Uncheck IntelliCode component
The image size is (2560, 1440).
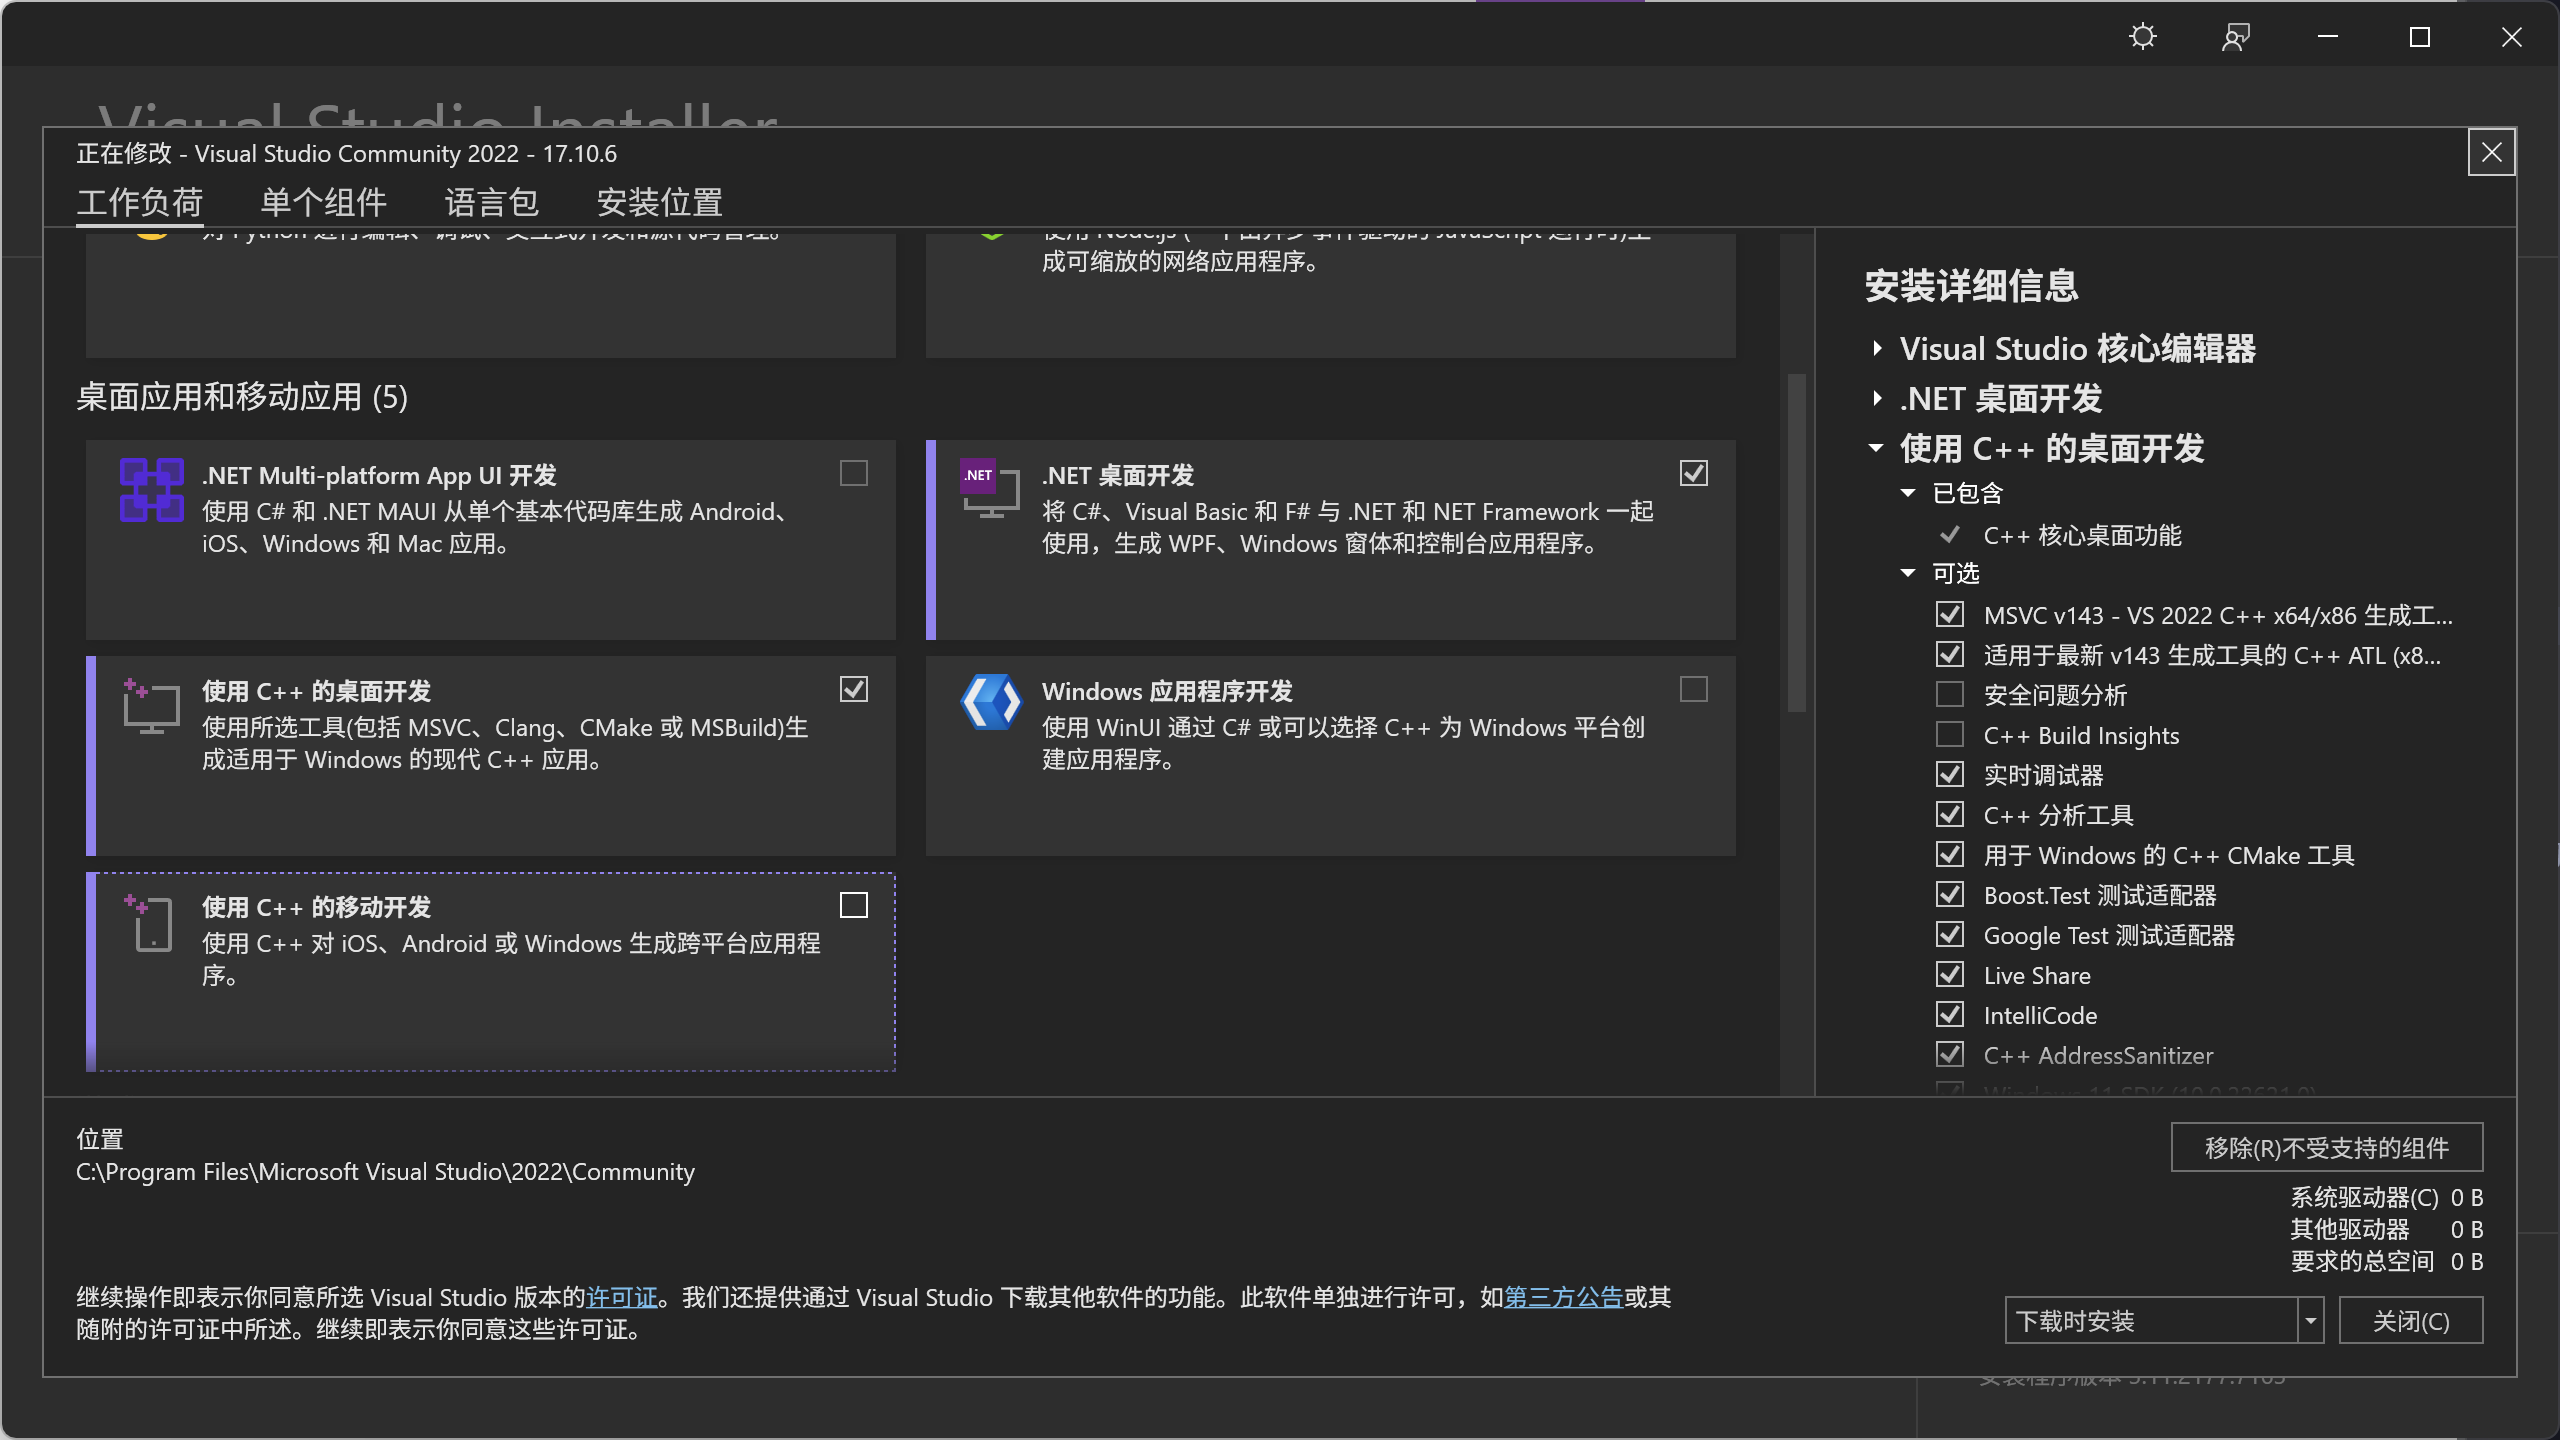tap(1950, 1014)
